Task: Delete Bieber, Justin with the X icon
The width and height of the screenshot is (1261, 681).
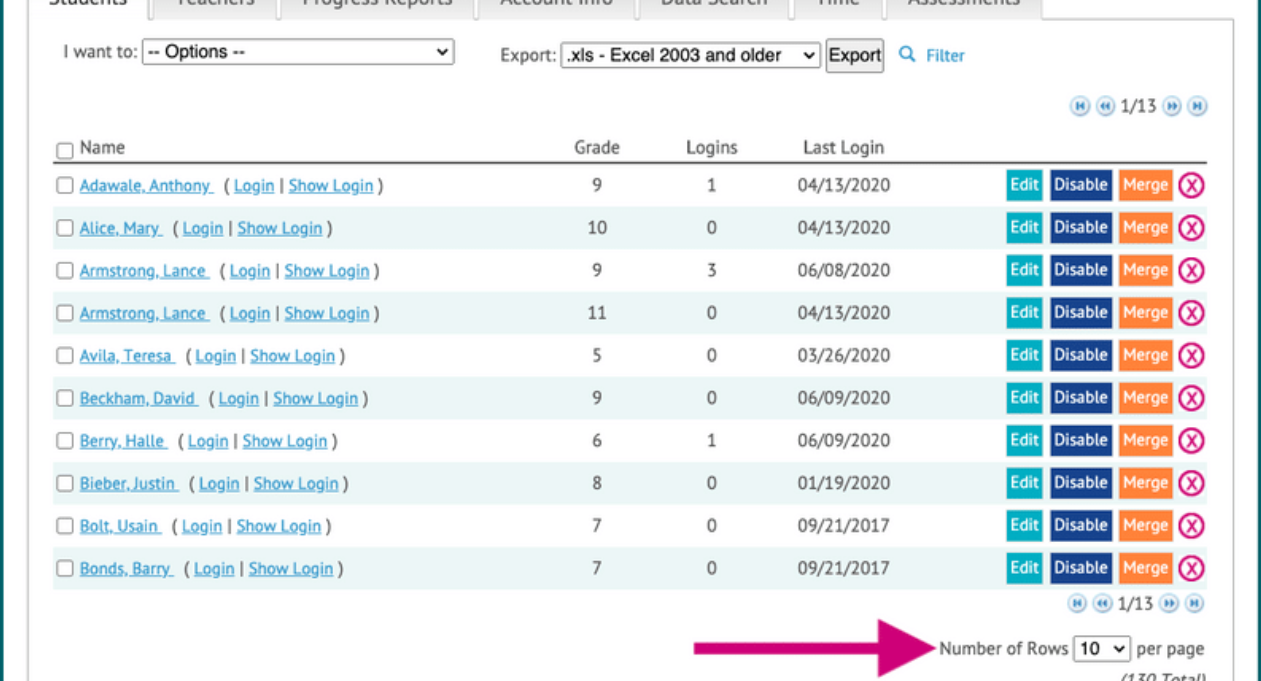Action: coord(1191,483)
